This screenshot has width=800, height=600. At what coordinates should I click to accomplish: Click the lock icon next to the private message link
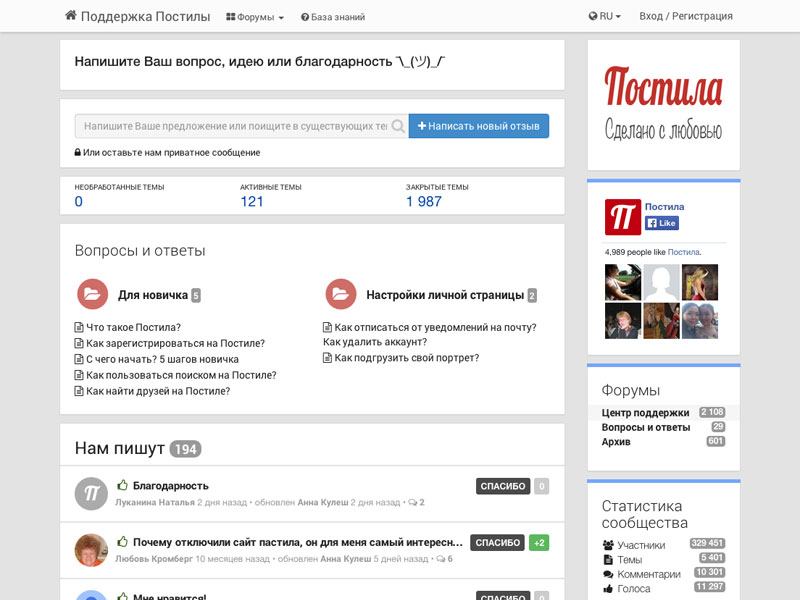(78, 152)
